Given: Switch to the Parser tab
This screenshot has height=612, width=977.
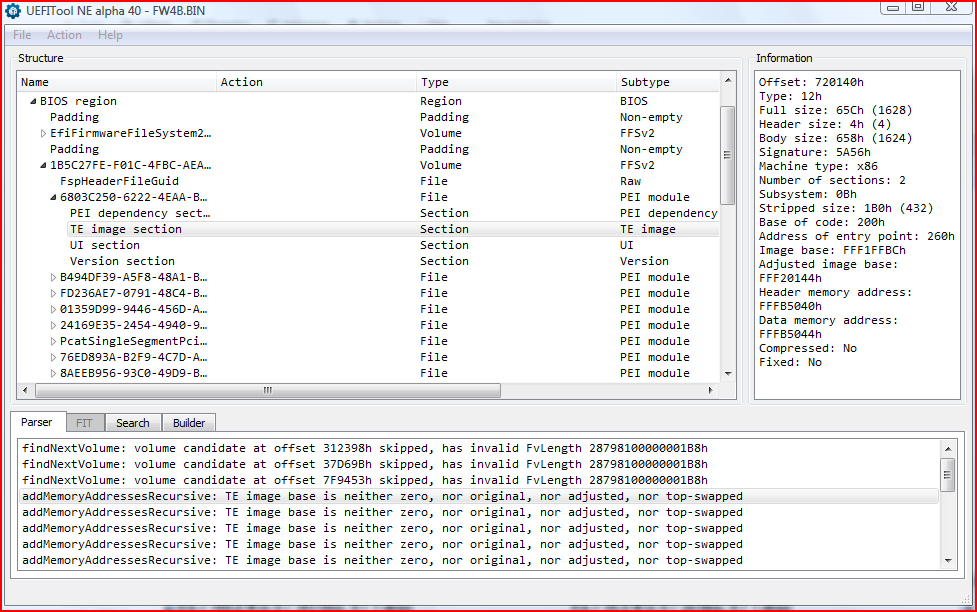Looking at the screenshot, I should click(x=37, y=422).
